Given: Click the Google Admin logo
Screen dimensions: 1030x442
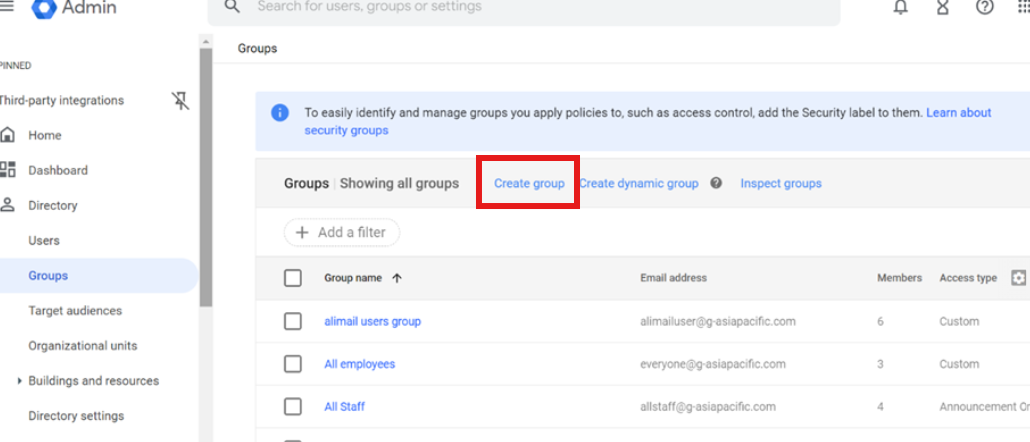Looking at the screenshot, I should pyautogui.click(x=43, y=9).
